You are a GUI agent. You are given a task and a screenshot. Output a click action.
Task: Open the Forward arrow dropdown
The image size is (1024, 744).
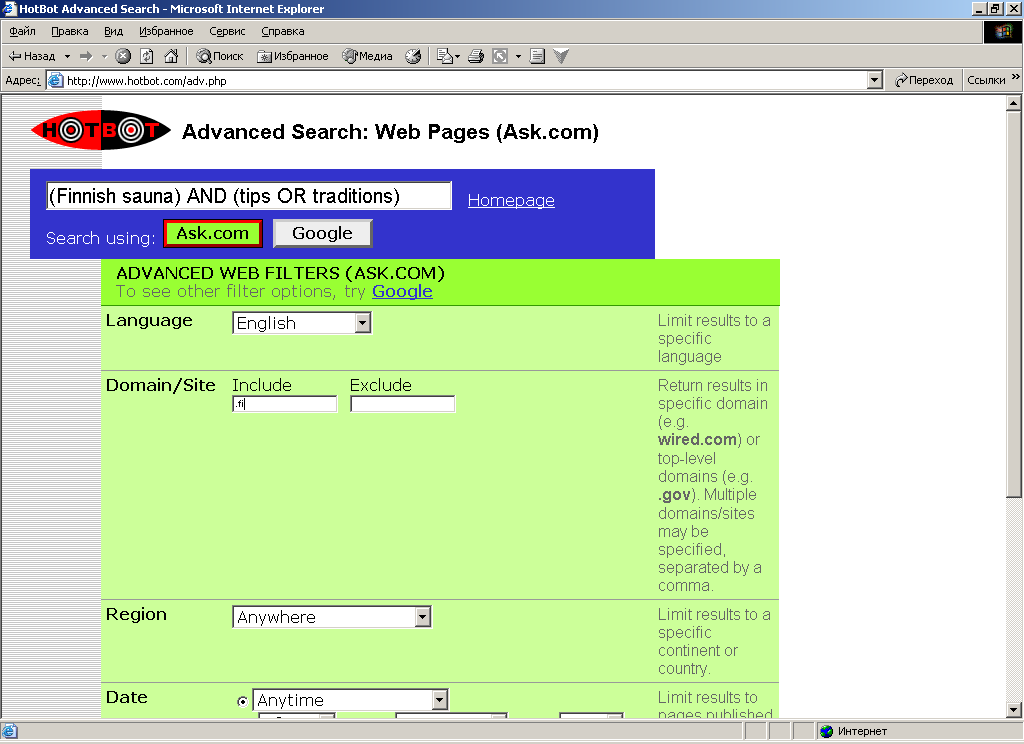[x=104, y=56]
